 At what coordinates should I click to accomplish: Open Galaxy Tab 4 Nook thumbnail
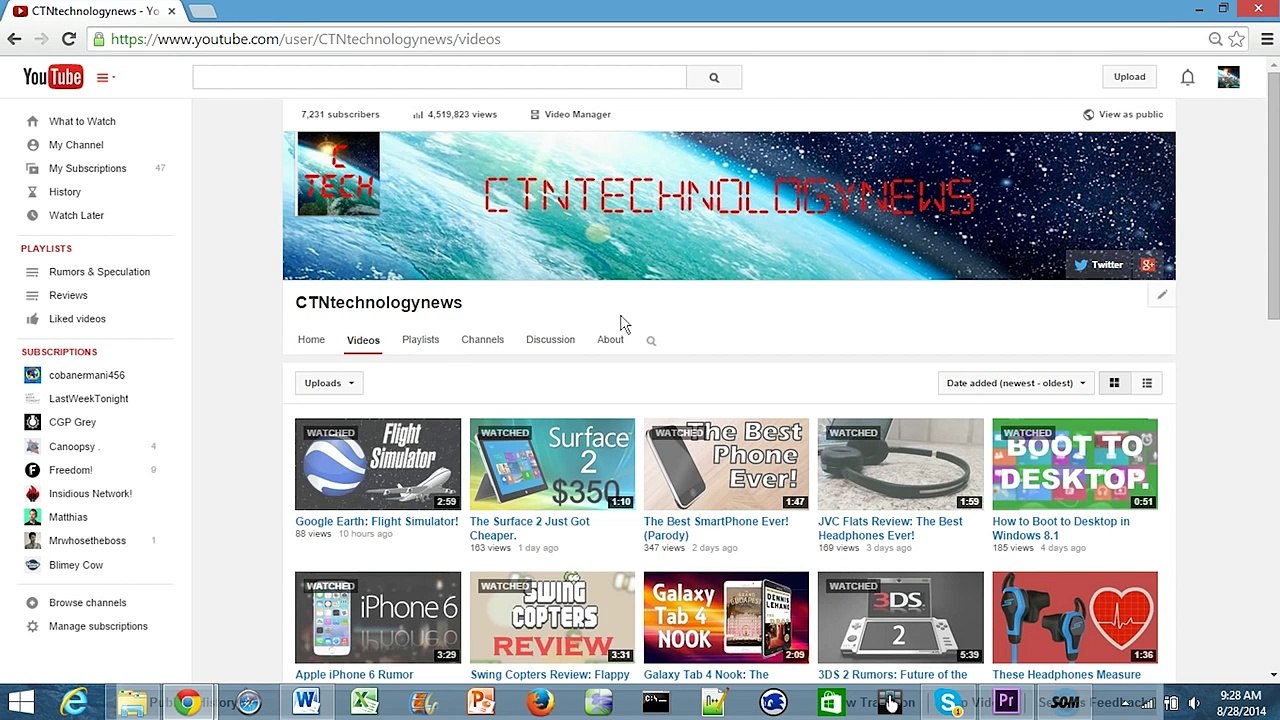[726, 617]
